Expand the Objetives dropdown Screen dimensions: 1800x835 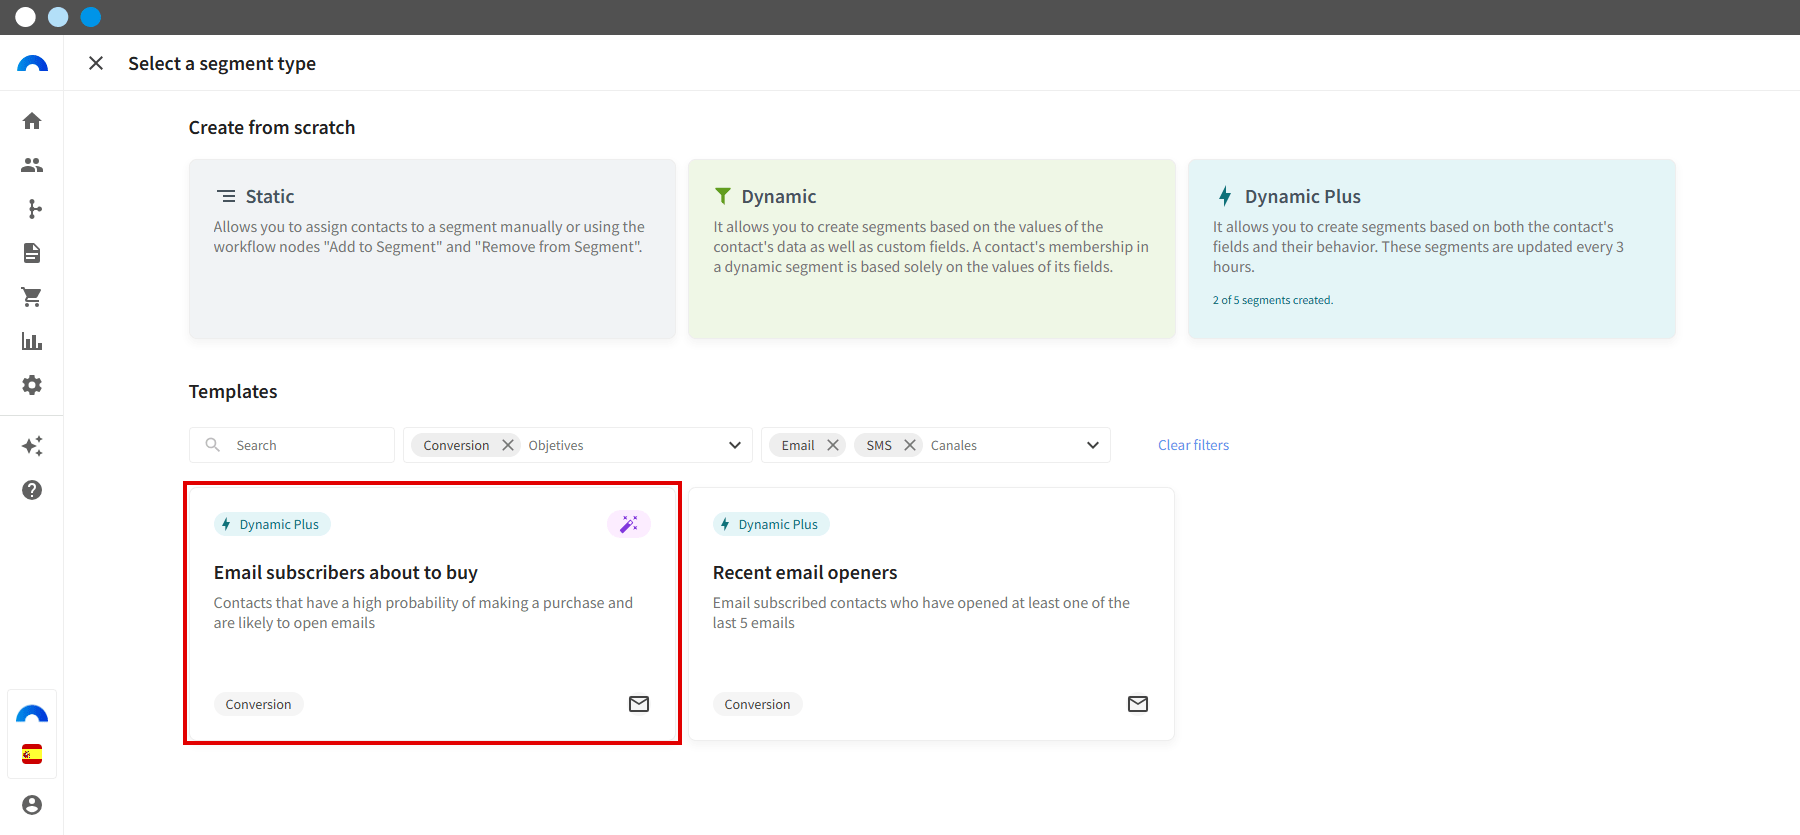(x=735, y=445)
